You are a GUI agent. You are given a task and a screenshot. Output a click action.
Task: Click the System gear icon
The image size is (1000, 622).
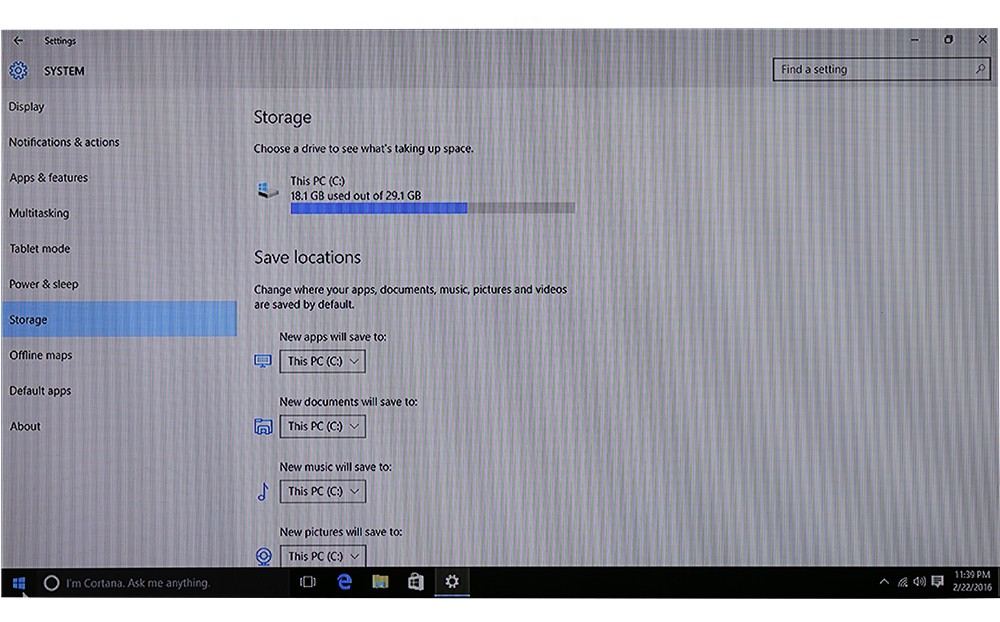tap(18, 71)
